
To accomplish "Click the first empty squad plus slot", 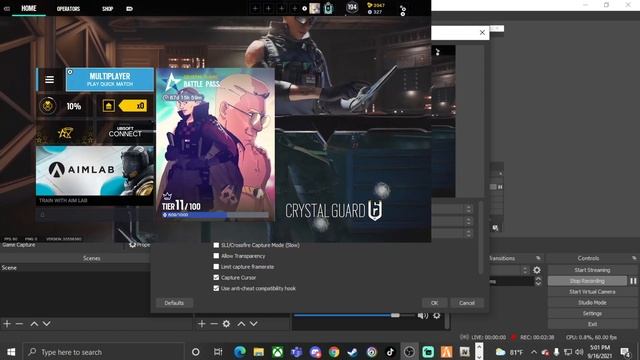I will point(255,8).
